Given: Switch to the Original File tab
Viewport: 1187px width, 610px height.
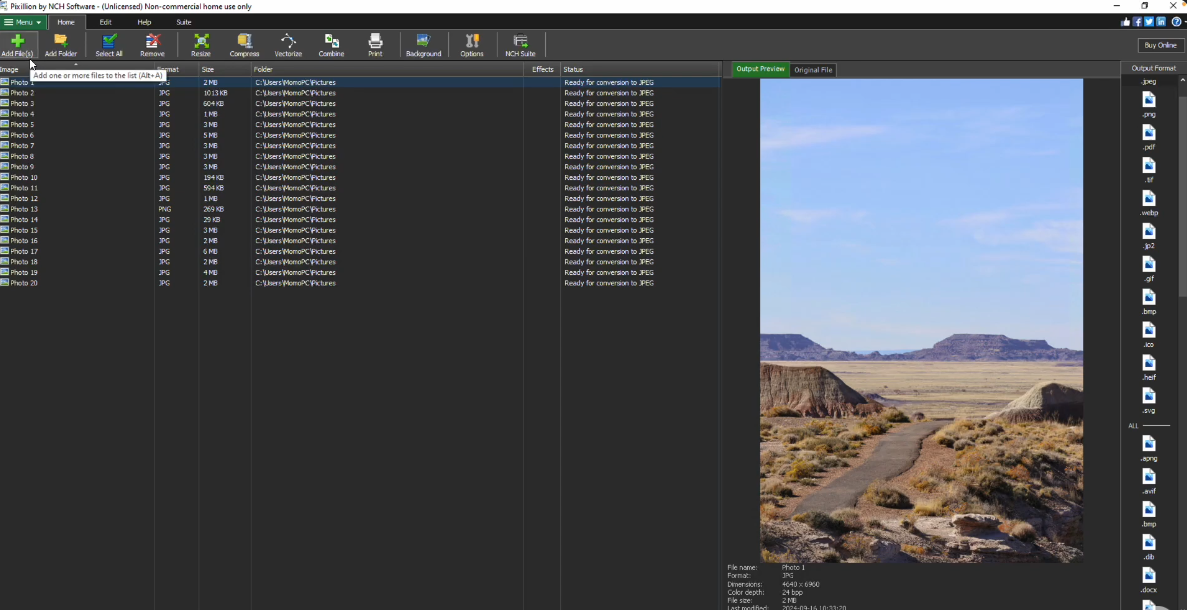Looking at the screenshot, I should [x=813, y=70].
